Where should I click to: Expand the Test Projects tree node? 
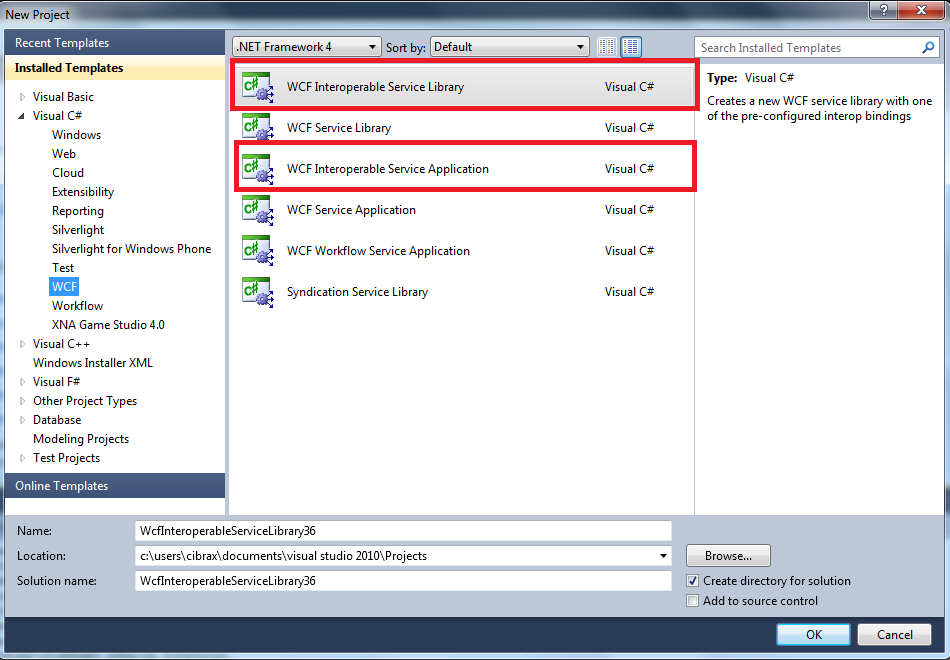[x=22, y=458]
